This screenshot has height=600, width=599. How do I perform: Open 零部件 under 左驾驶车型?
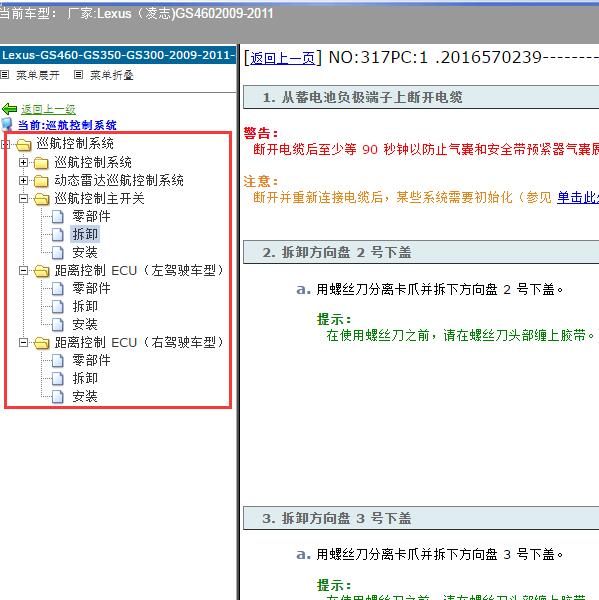click(x=91, y=288)
